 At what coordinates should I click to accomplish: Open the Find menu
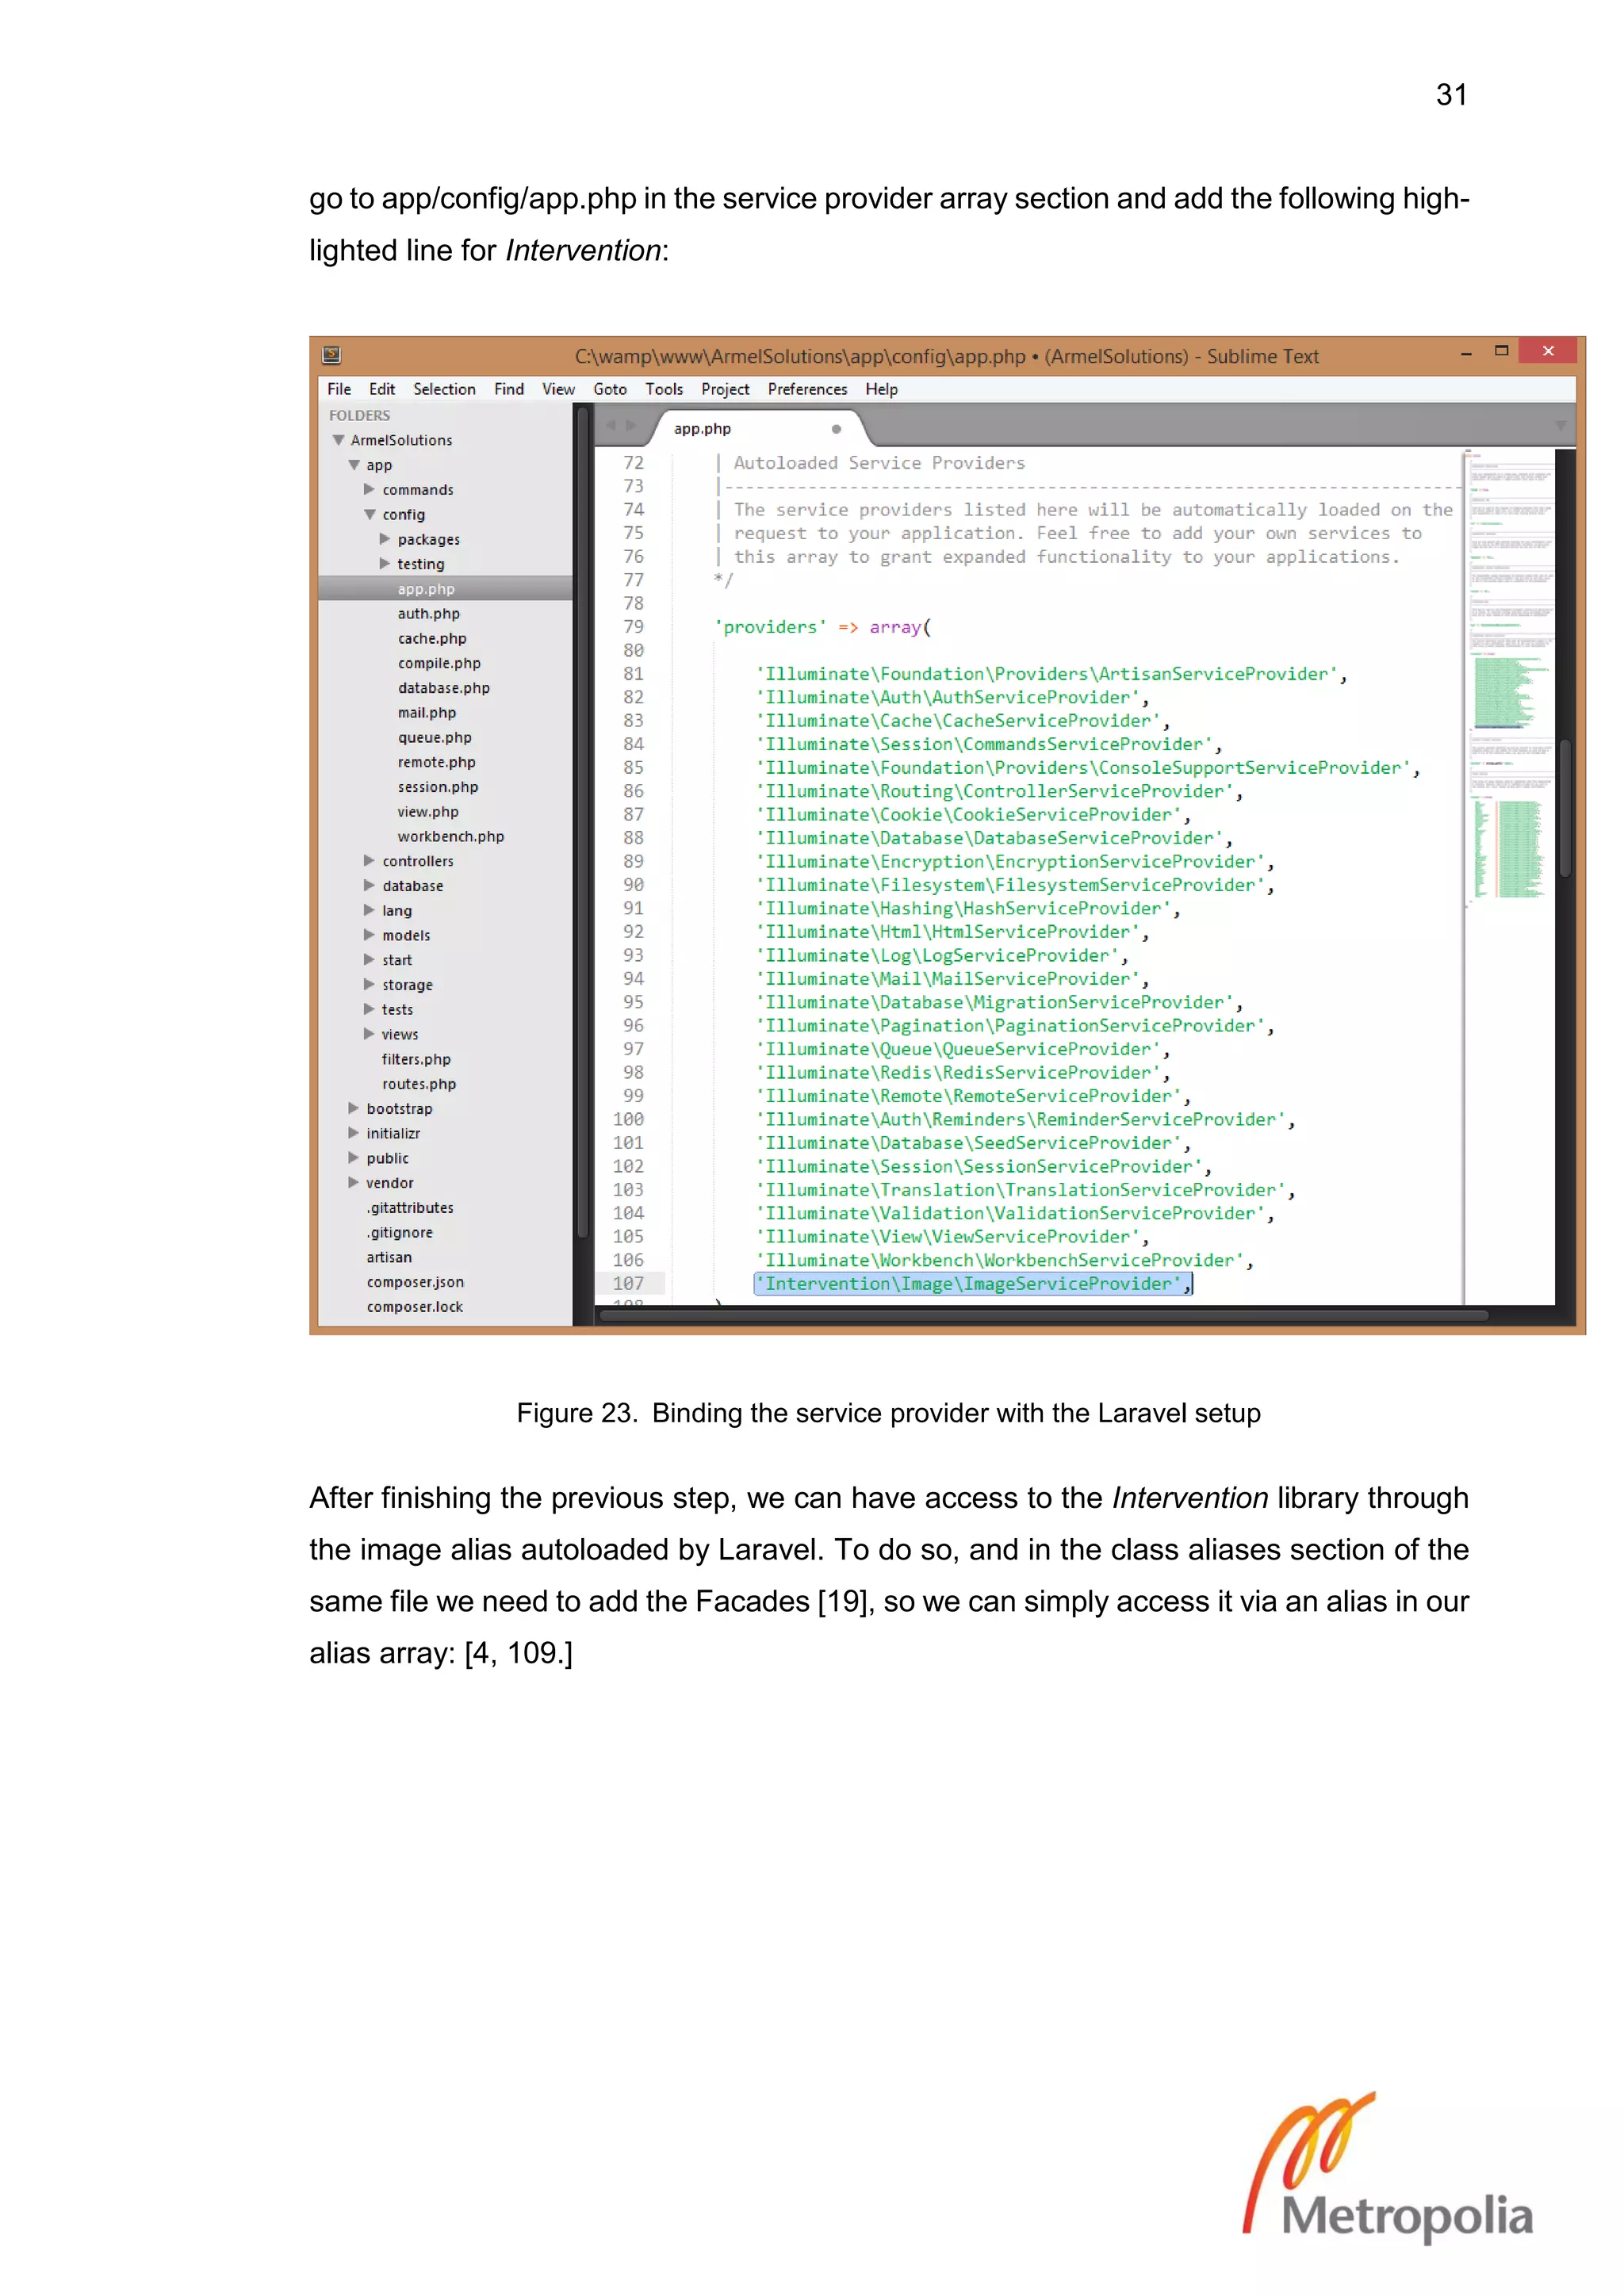[x=509, y=389]
